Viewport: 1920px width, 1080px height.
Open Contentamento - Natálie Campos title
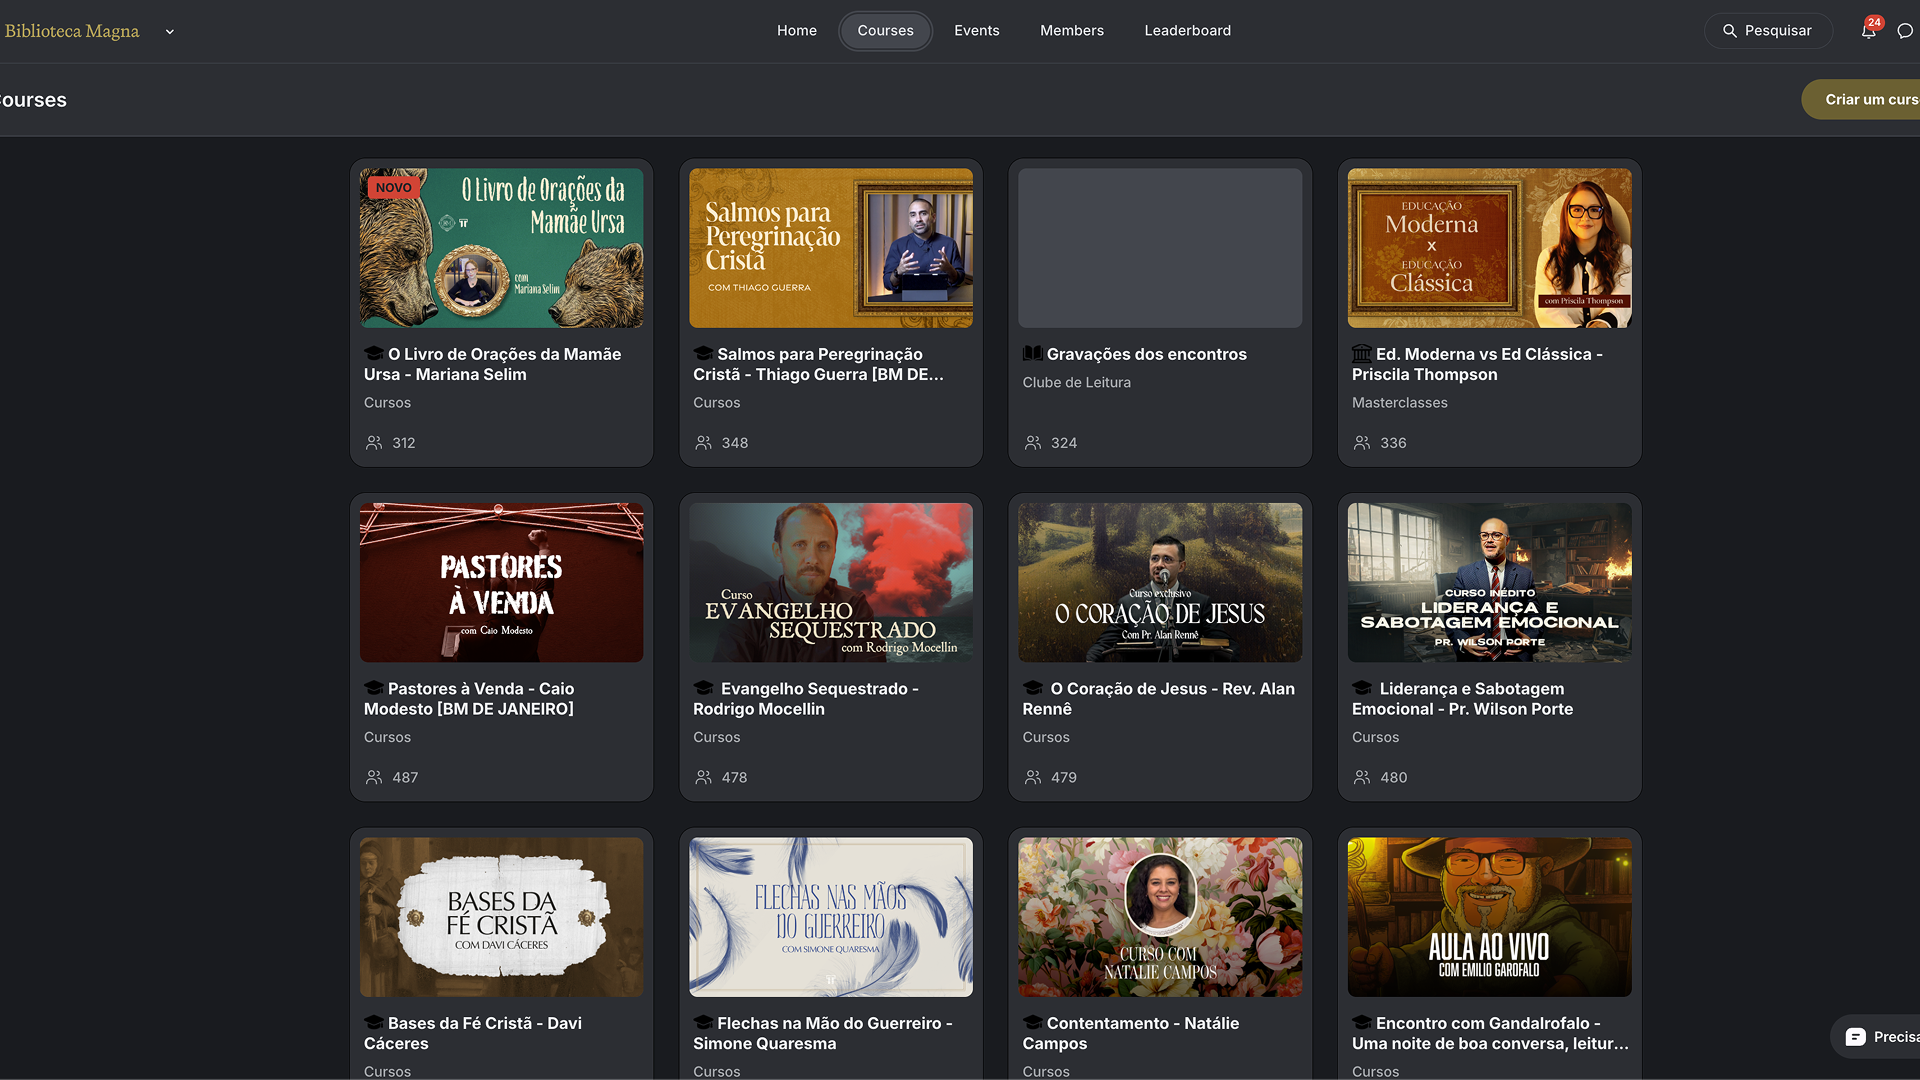coord(1131,1033)
